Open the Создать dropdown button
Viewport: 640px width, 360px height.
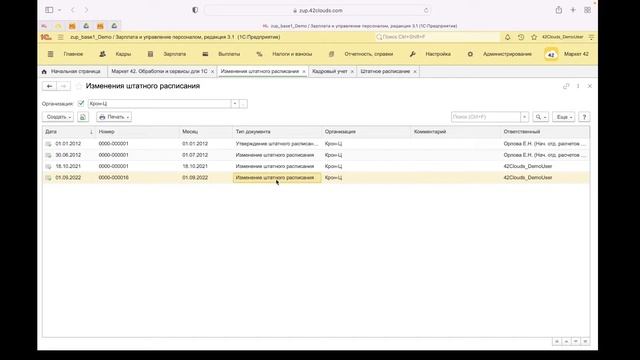point(58,117)
